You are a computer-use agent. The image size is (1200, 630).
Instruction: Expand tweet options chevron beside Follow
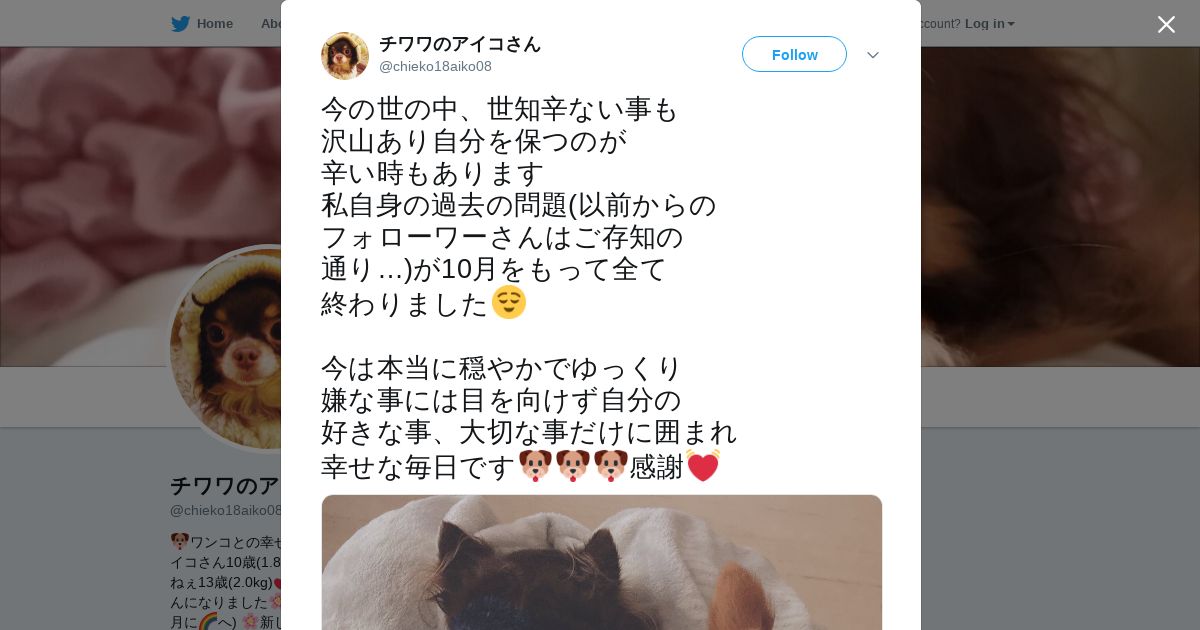[x=873, y=55]
